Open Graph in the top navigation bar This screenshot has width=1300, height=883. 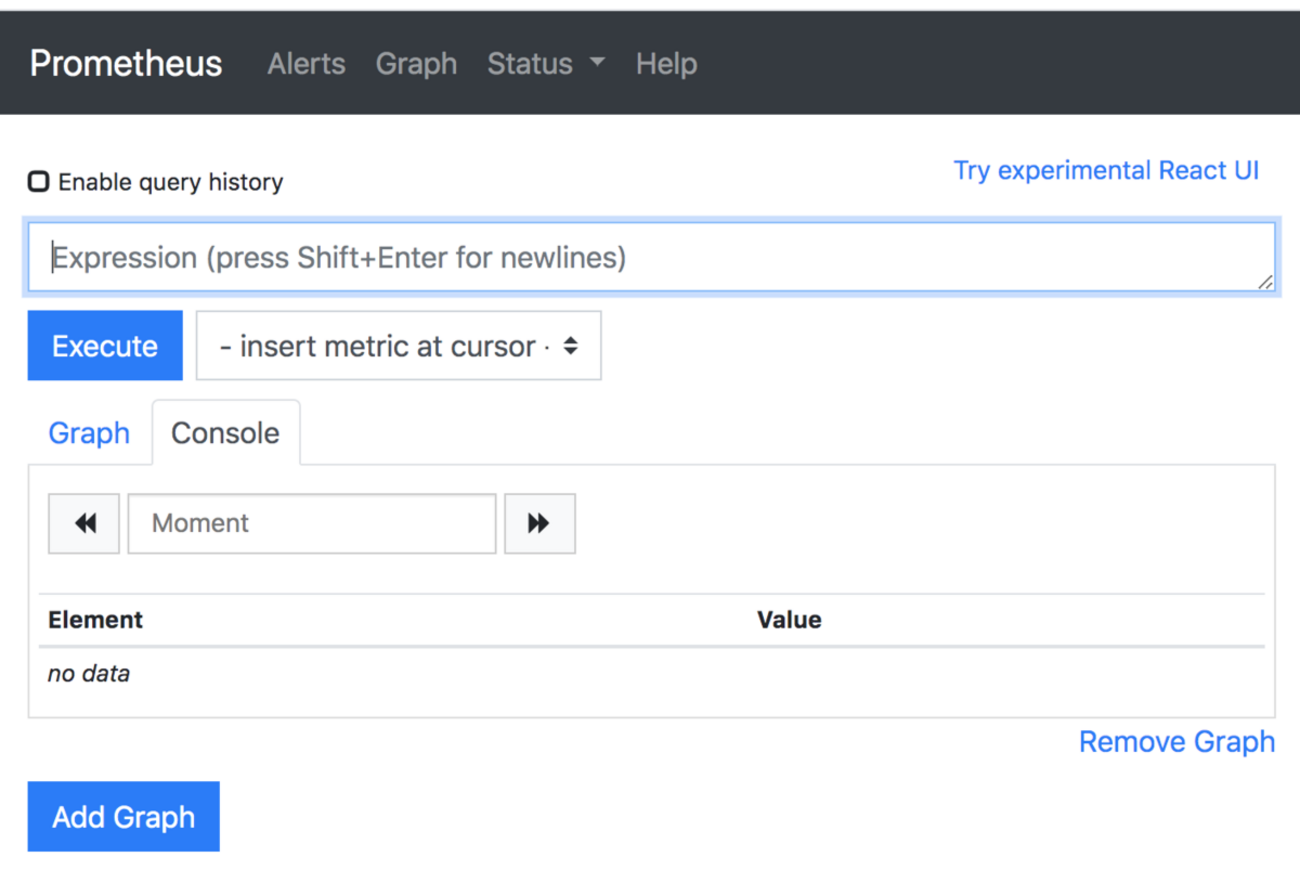click(x=416, y=64)
